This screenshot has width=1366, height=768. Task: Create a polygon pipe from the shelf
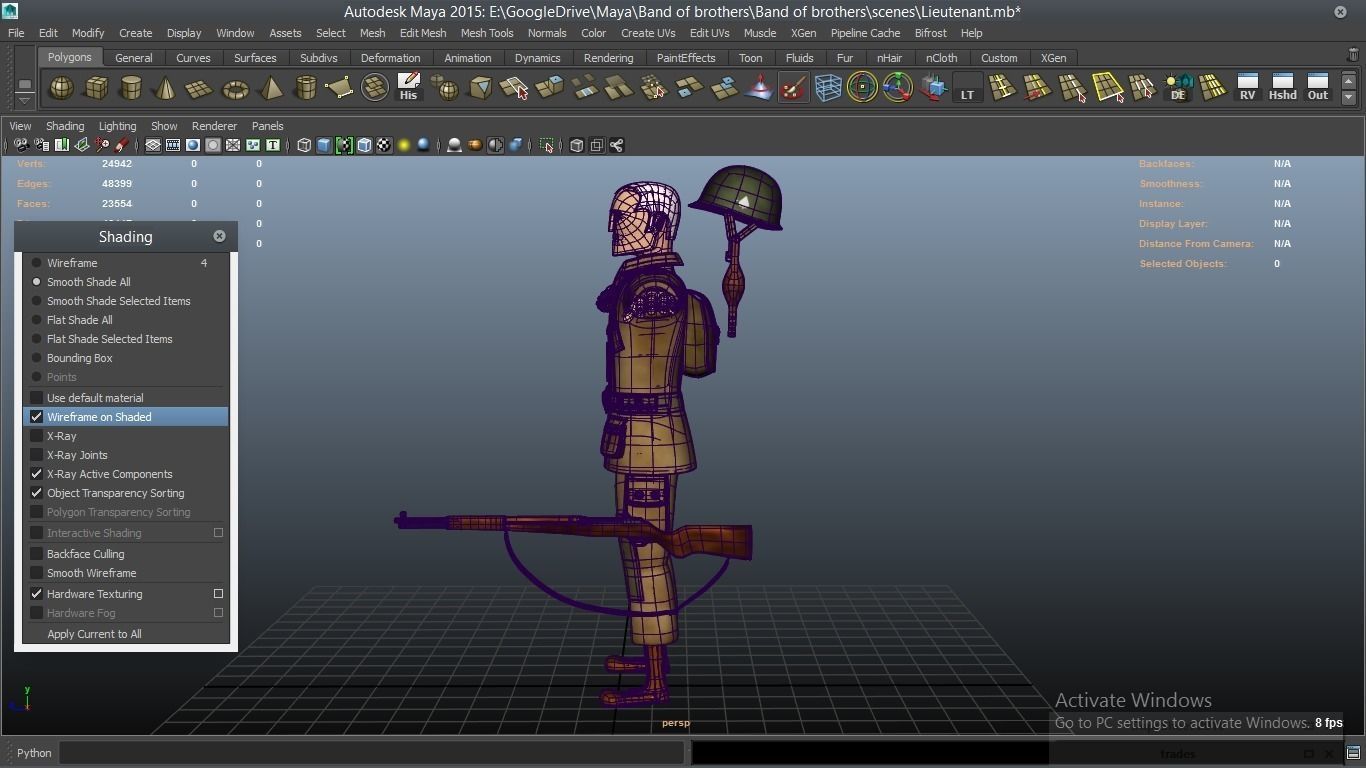pos(305,88)
